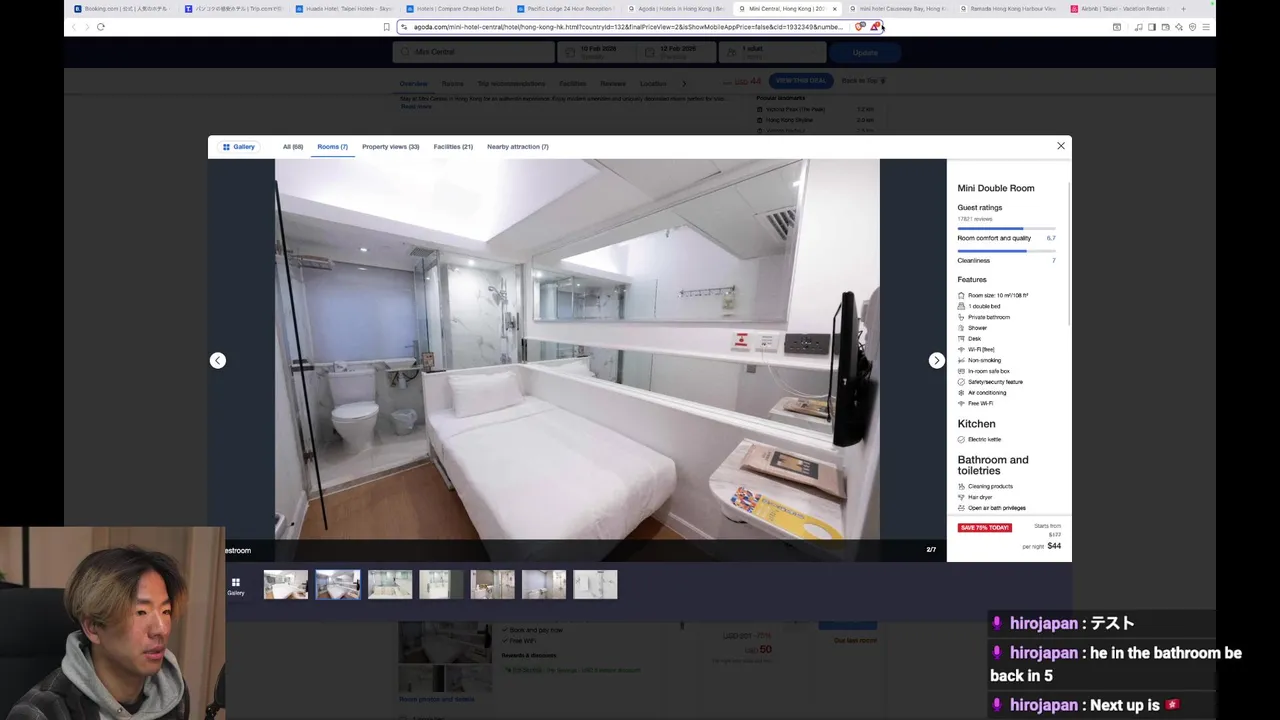The width and height of the screenshot is (1280, 720).
Task: Click the Wi-Fi [free] feature icon
Action: point(961,349)
